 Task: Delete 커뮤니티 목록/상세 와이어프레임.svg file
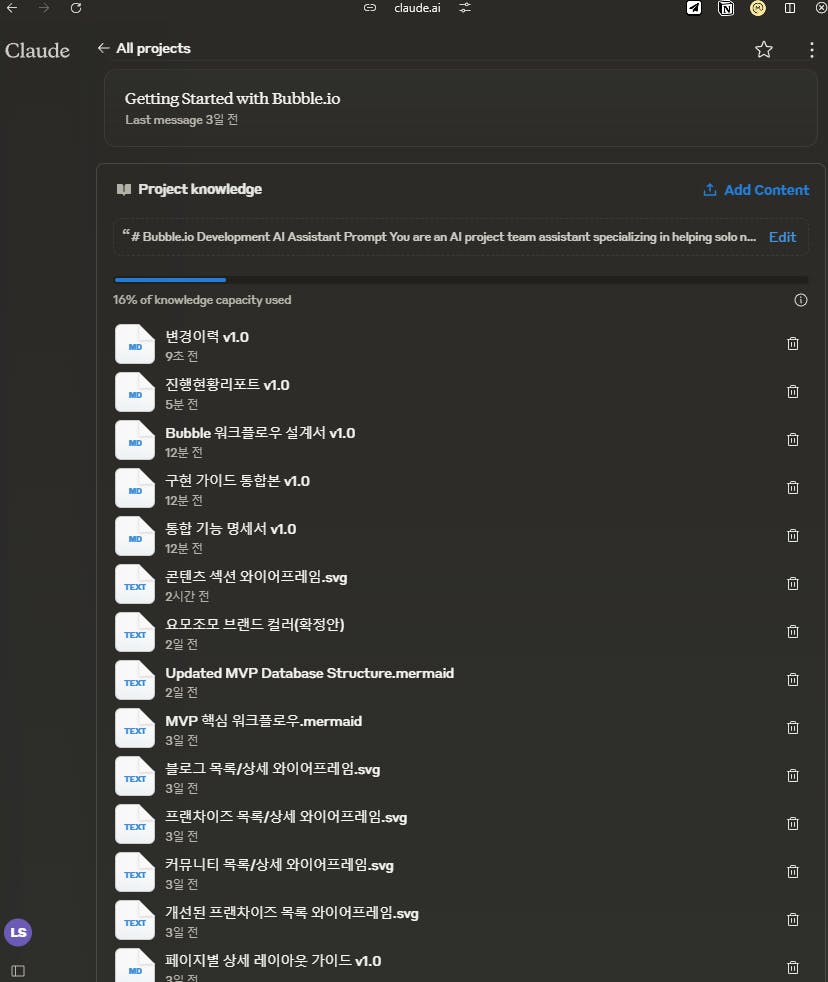793,872
